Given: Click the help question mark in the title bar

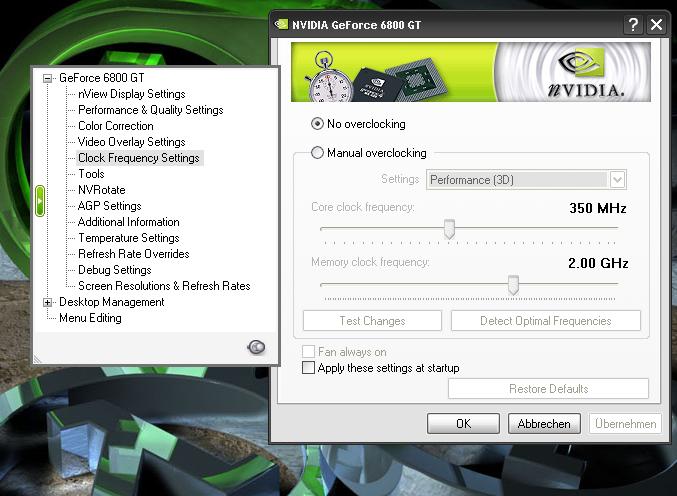Looking at the screenshot, I should click(633, 25).
